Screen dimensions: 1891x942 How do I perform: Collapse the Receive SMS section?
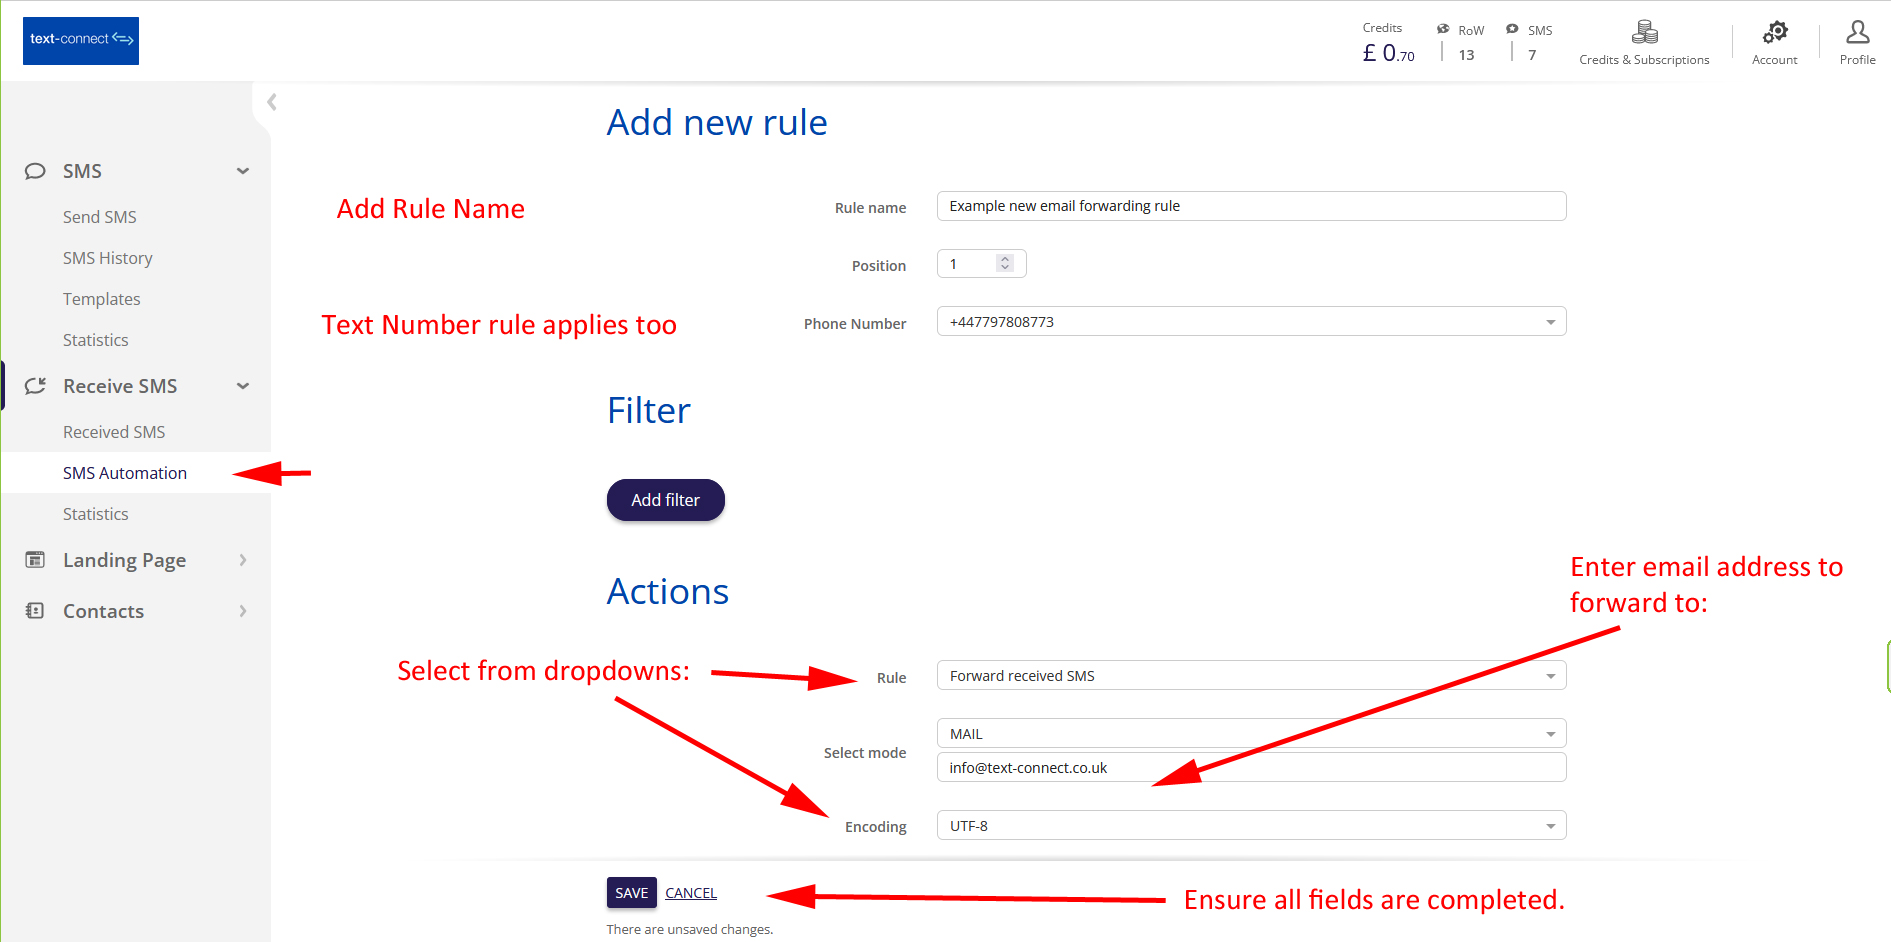pos(243,385)
